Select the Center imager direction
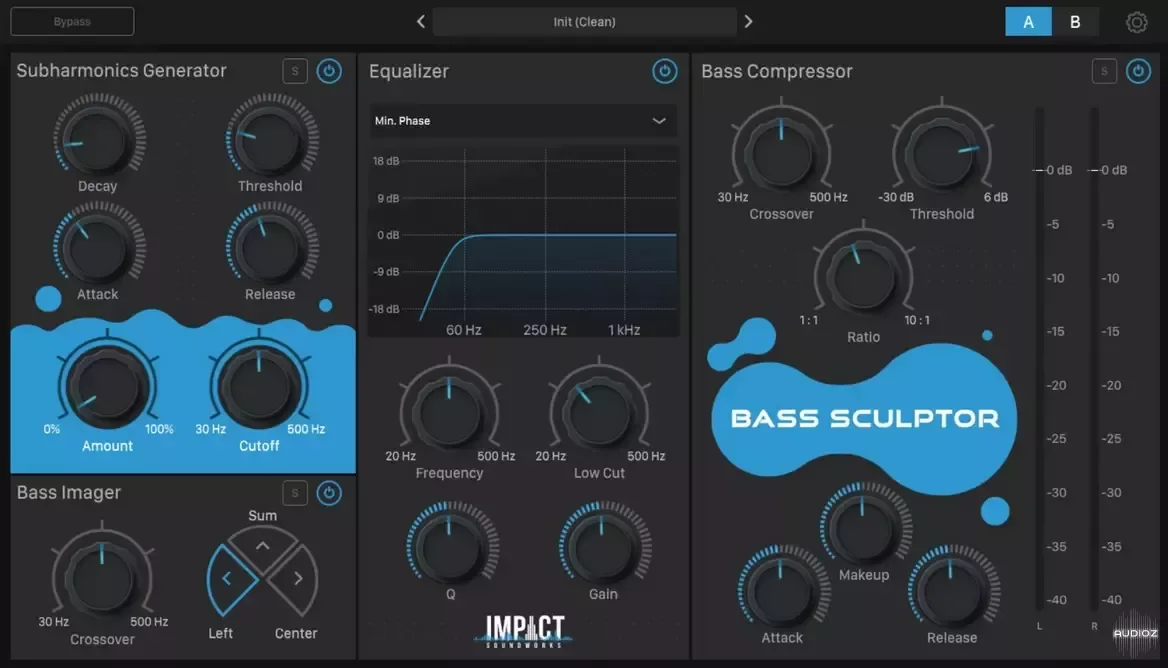The image size is (1168, 668). (294, 579)
